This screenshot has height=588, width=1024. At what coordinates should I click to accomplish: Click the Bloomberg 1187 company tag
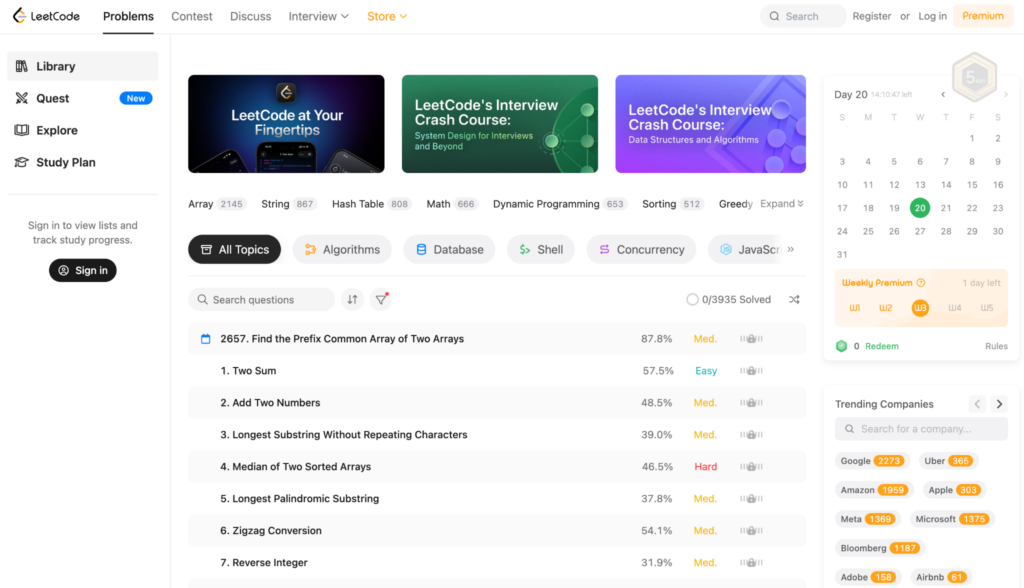pos(880,548)
